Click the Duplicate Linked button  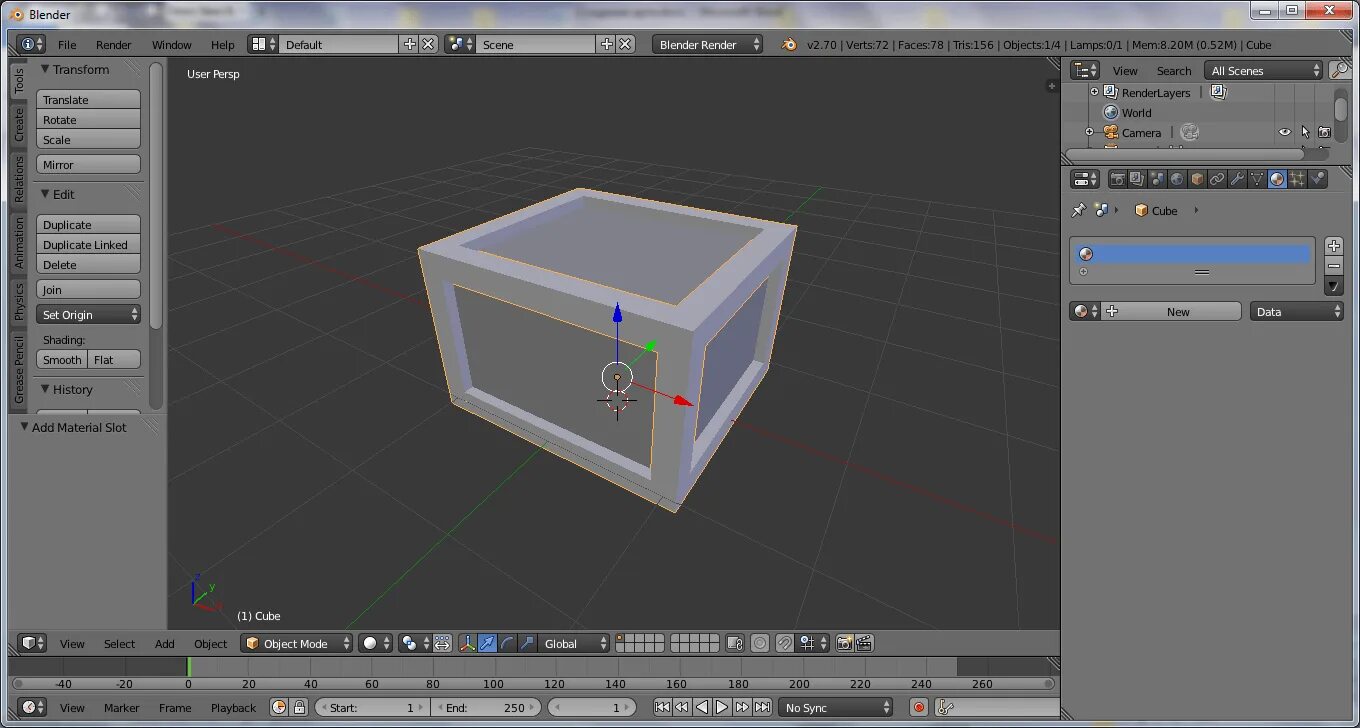[x=88, y=244]
